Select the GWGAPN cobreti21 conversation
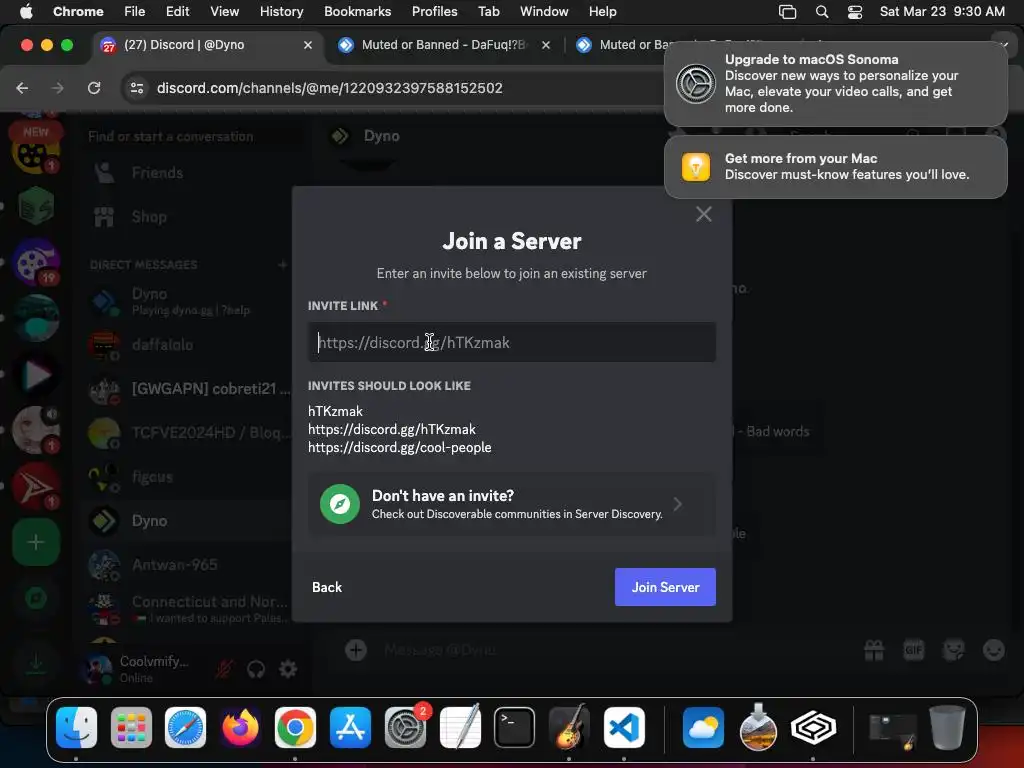 pyautogui.click(x=189, y=389)
